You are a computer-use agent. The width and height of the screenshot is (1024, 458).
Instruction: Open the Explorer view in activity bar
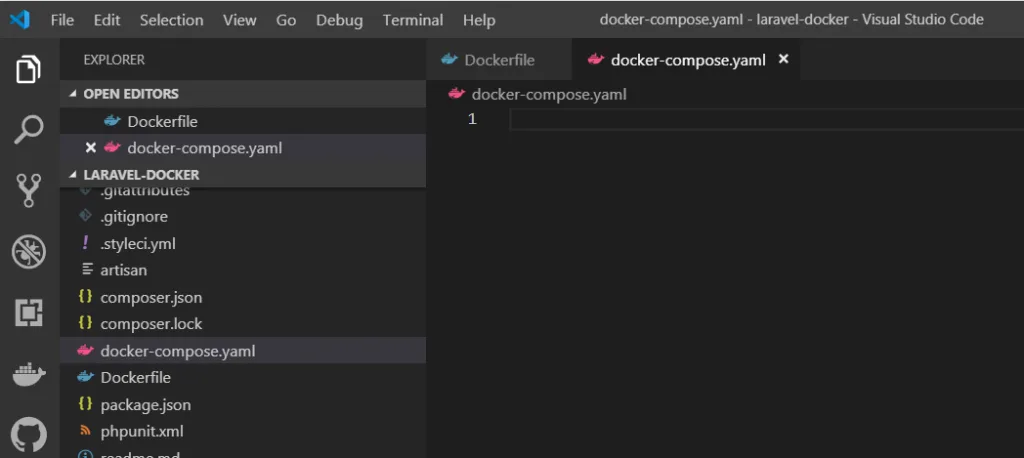28,69
